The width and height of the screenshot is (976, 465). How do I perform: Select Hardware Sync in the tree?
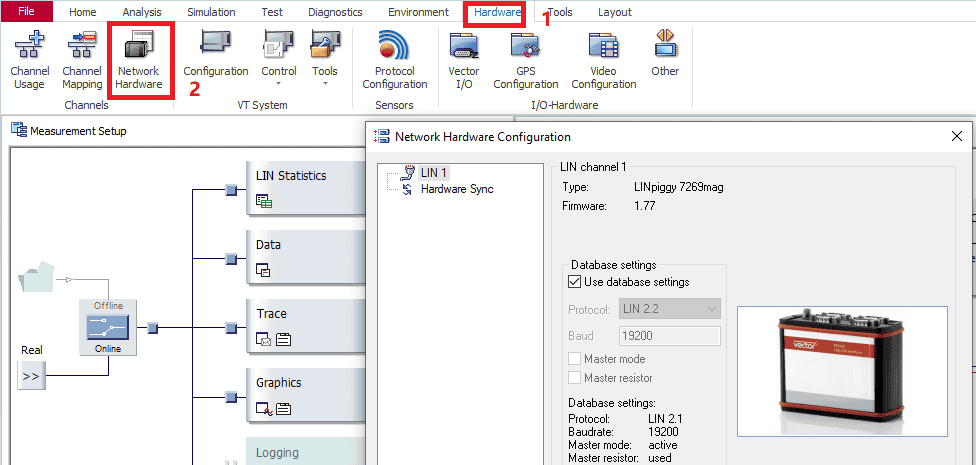456,189
